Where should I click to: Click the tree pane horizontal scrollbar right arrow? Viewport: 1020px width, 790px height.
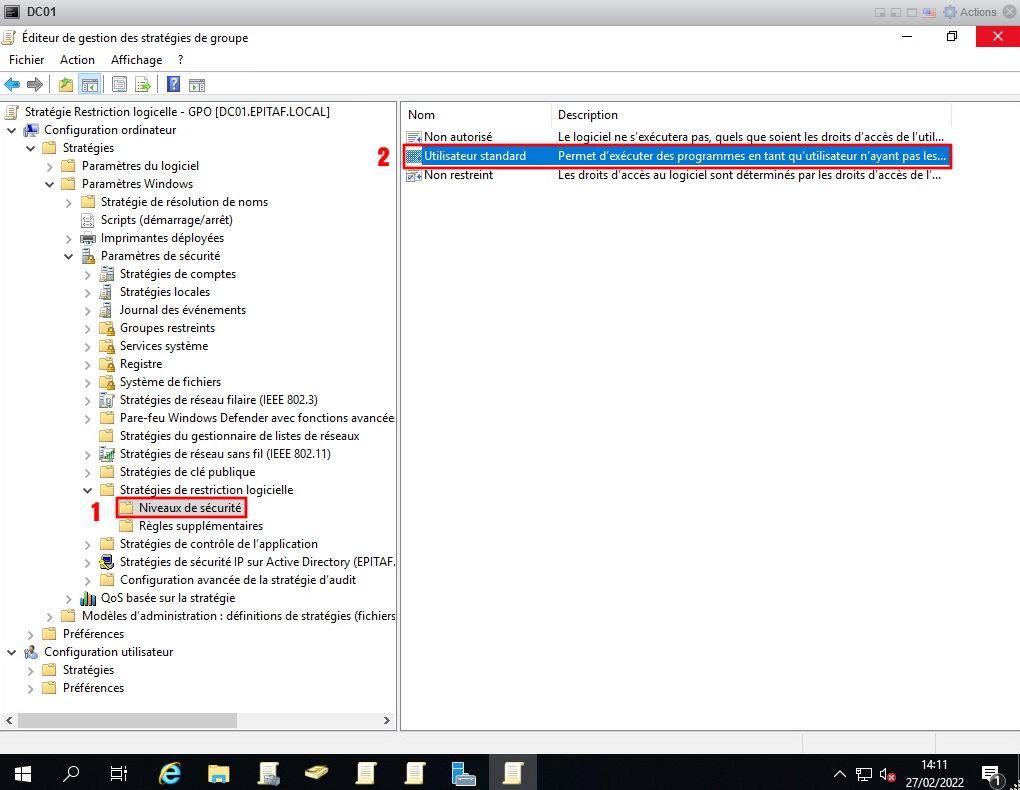tap(388, 720)
